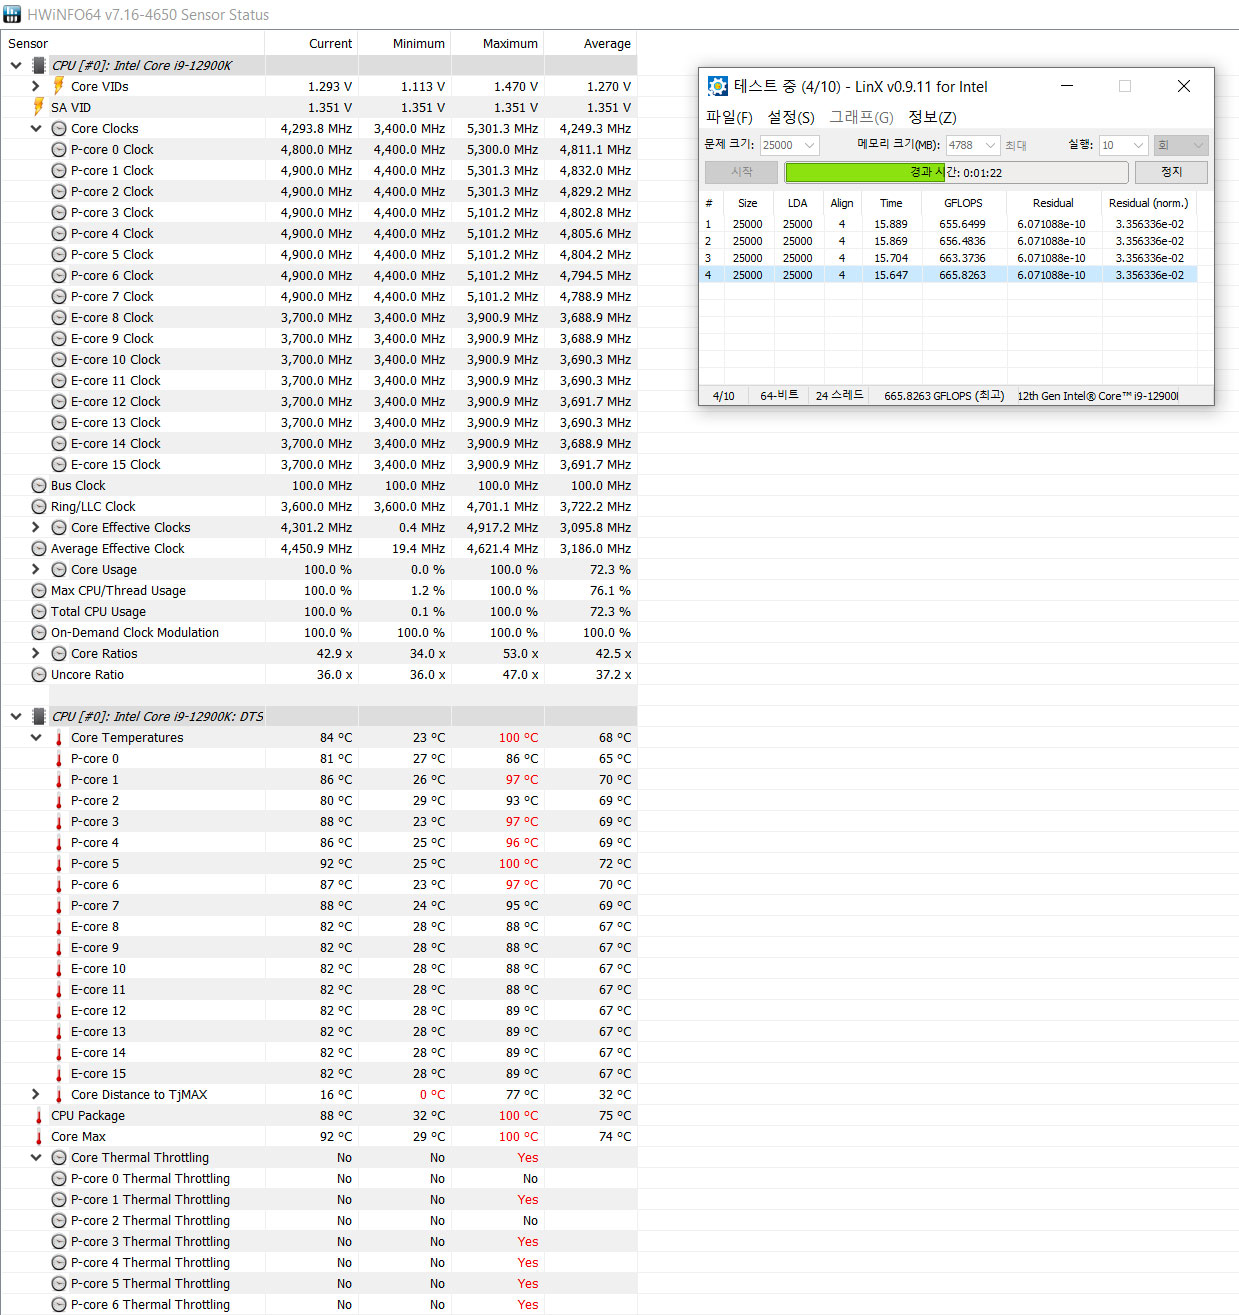Image resolution: width=1239 pixels, height=1315 pixels.
Task: Click the LinX window gear icon
Action: [x=717, y=86]
